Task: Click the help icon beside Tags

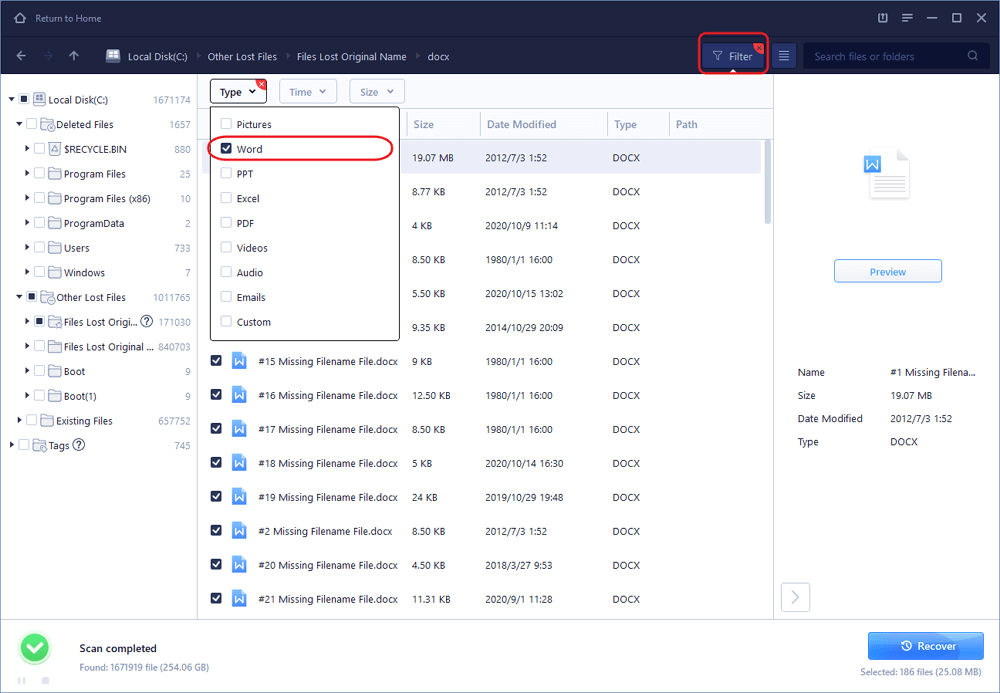Action: tap(79, 445)
